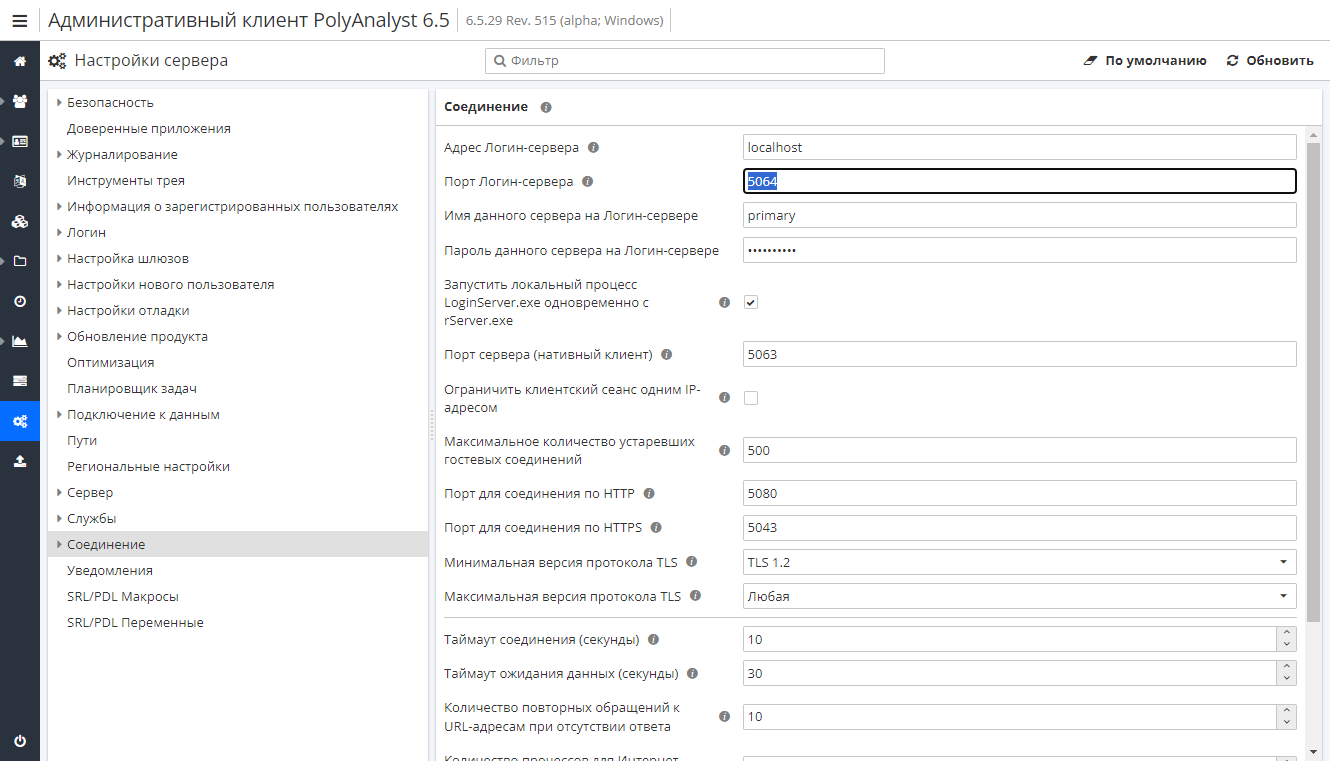Show info for Порт сервера (нативный клиент)
1330x761 pixels.
point(667,354)
